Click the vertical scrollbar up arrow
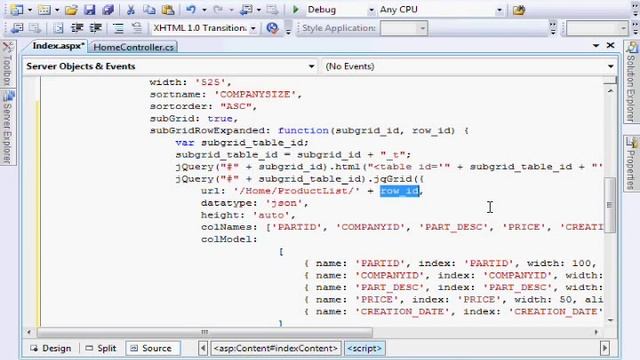The height and width of the screenshot is (360, 640). point(610,91)
